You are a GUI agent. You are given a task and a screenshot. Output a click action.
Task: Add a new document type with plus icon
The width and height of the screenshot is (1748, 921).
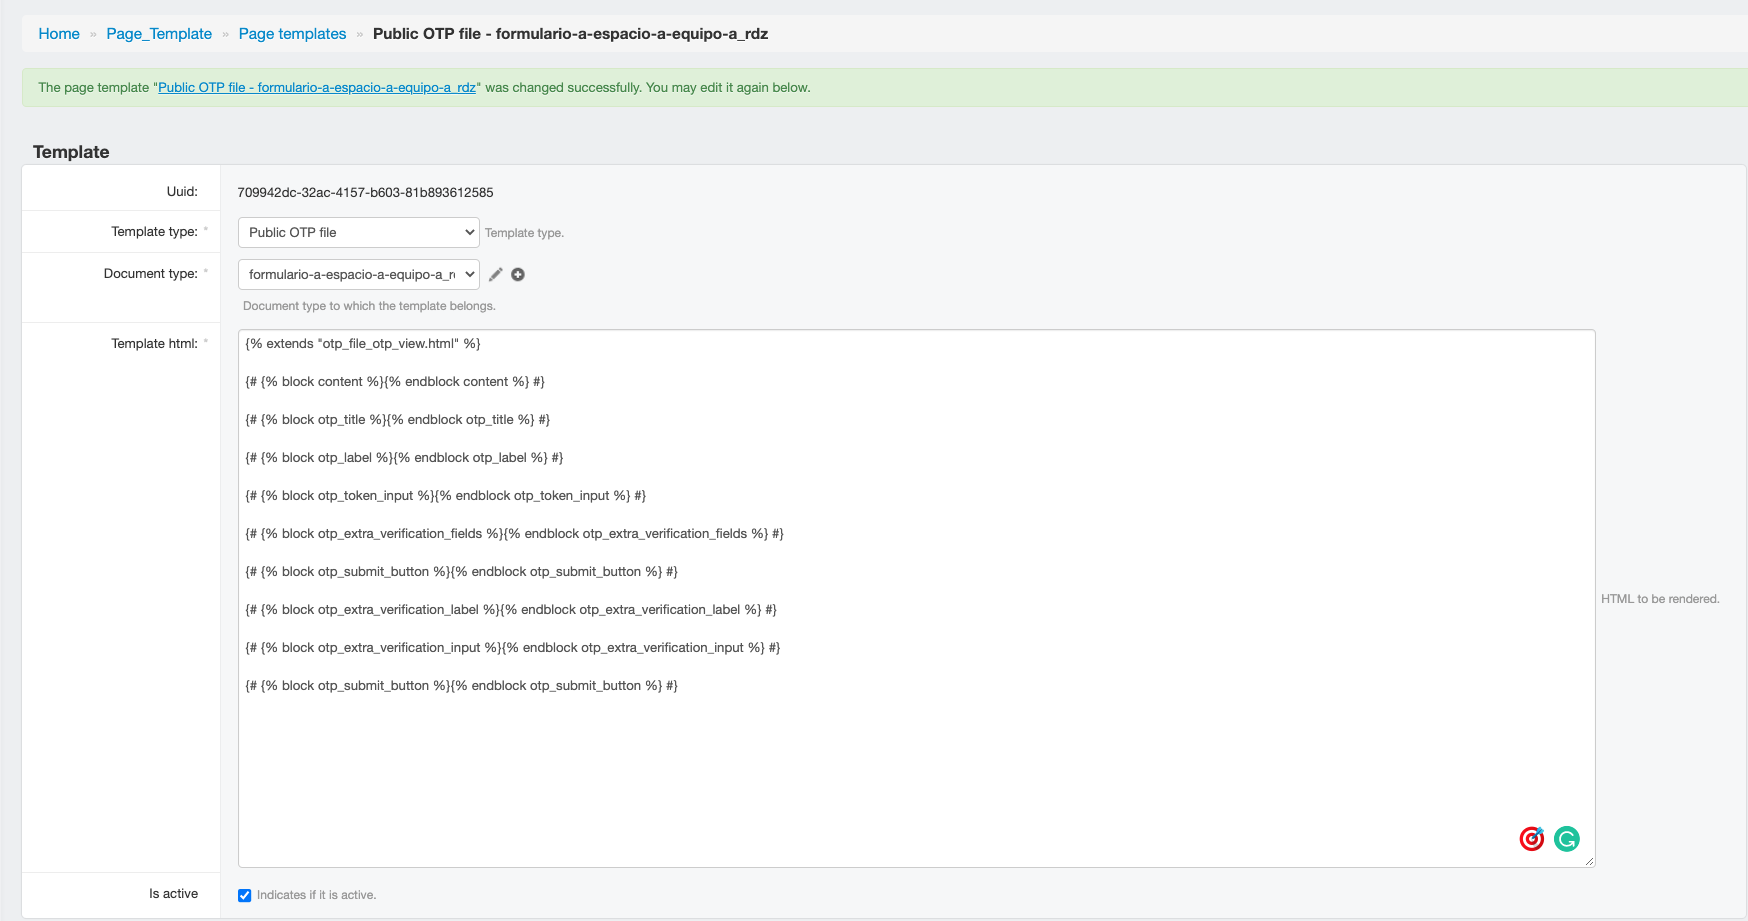point(518,275)
